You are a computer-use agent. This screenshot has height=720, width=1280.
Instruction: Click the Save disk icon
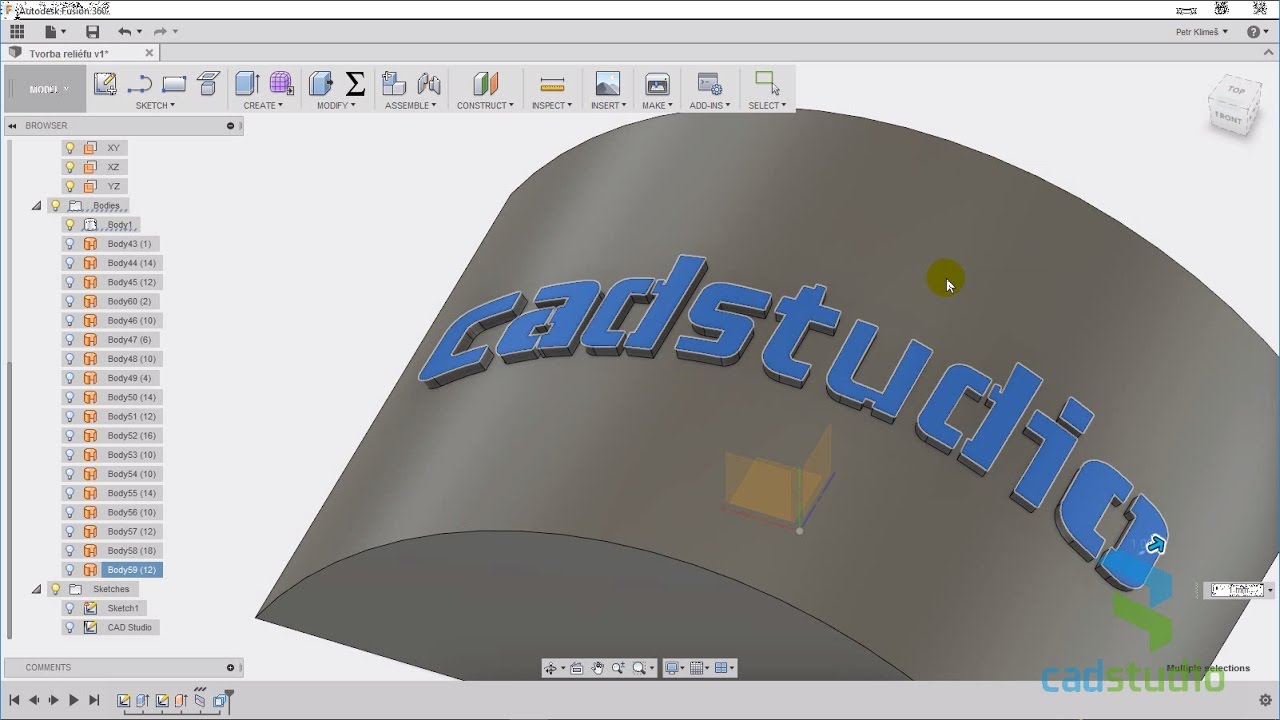click(x=93, y=32)
